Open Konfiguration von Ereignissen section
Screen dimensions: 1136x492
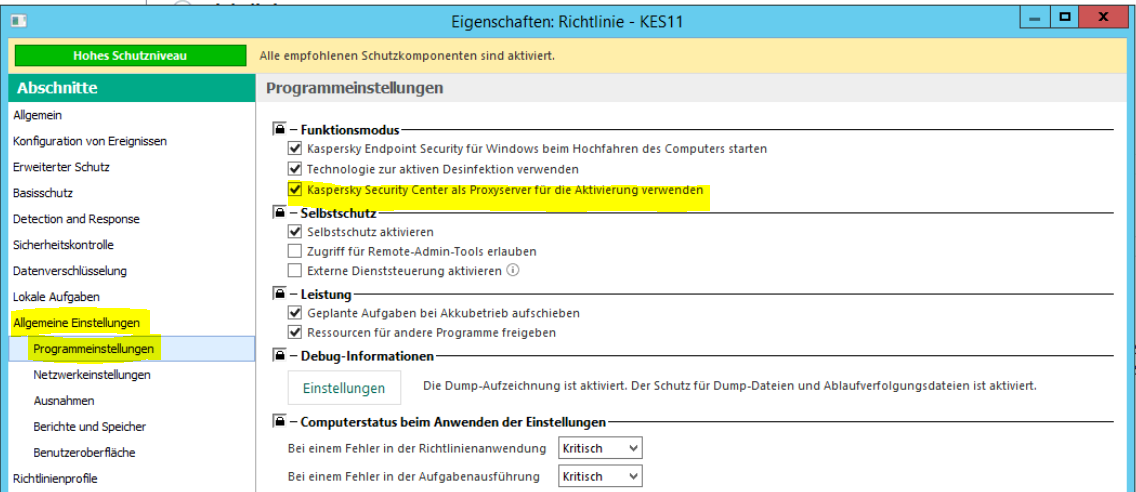[x=90, y=141]
